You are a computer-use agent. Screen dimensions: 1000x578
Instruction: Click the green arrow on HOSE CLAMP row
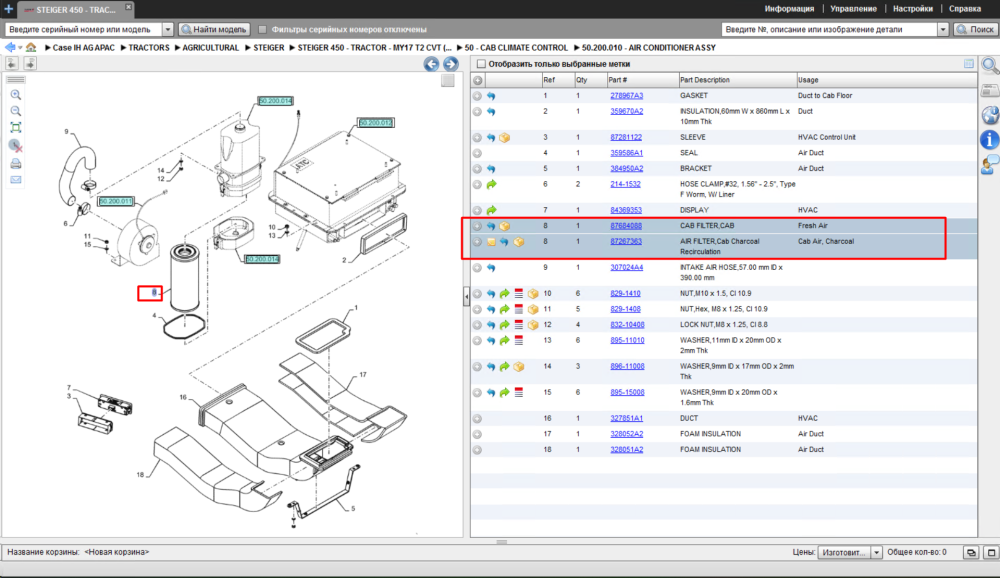[491, 184]
